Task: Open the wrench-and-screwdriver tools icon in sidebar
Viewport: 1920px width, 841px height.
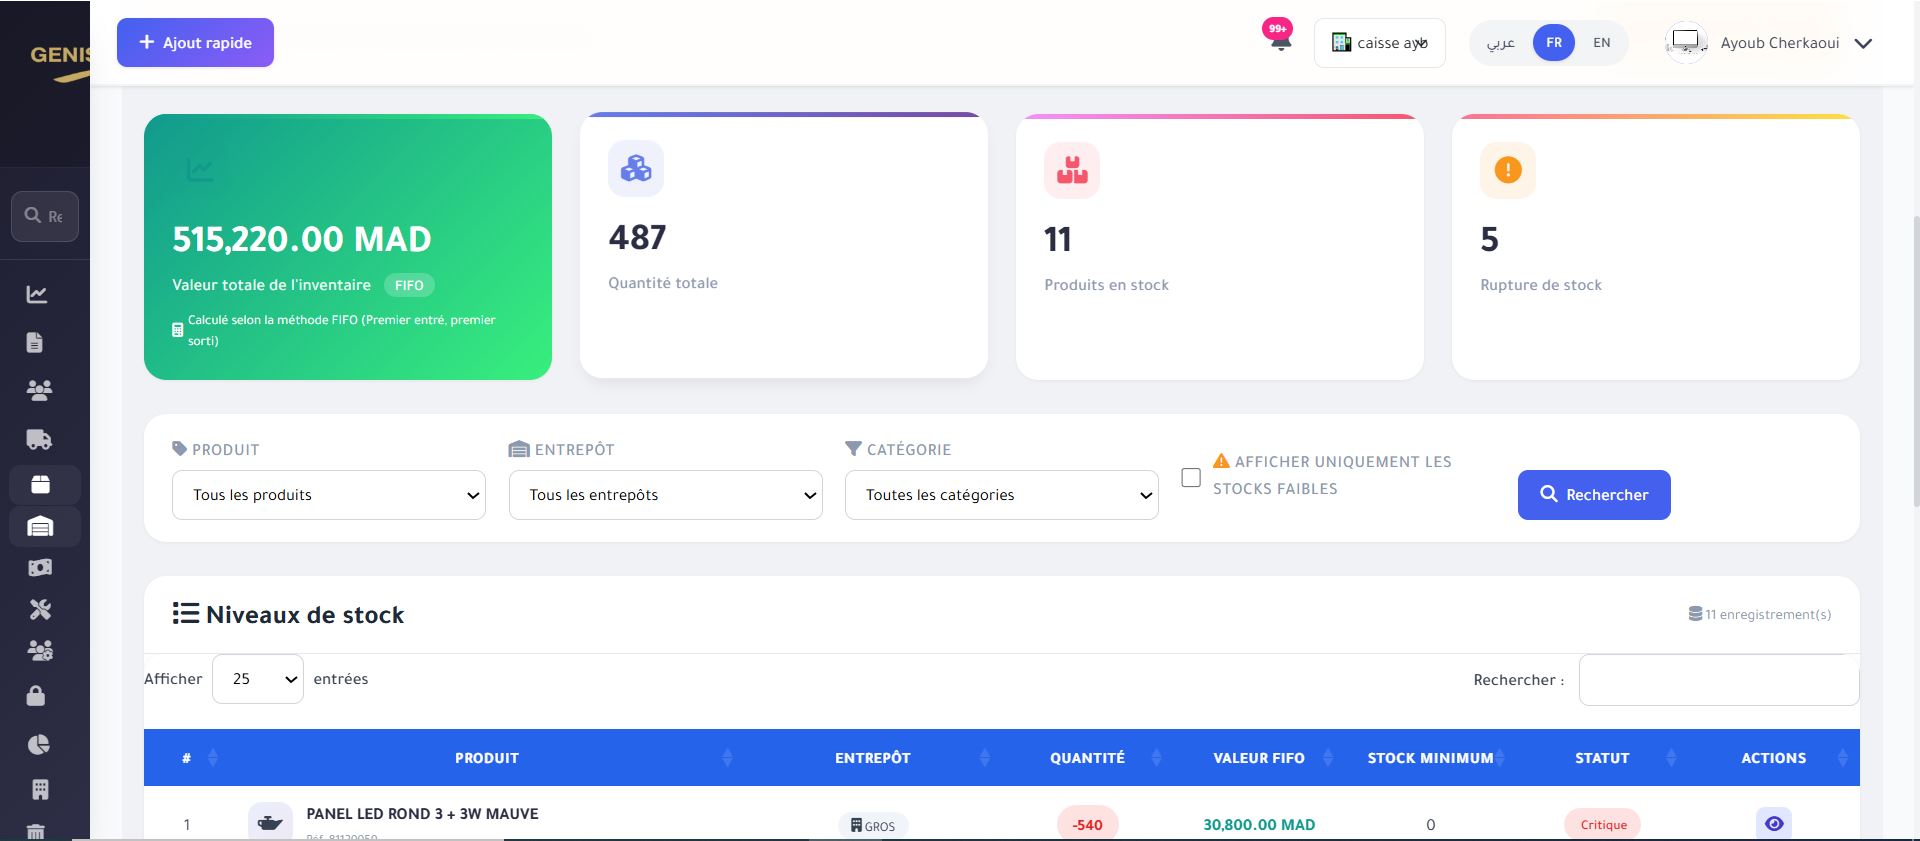Action: click(40, 609)
